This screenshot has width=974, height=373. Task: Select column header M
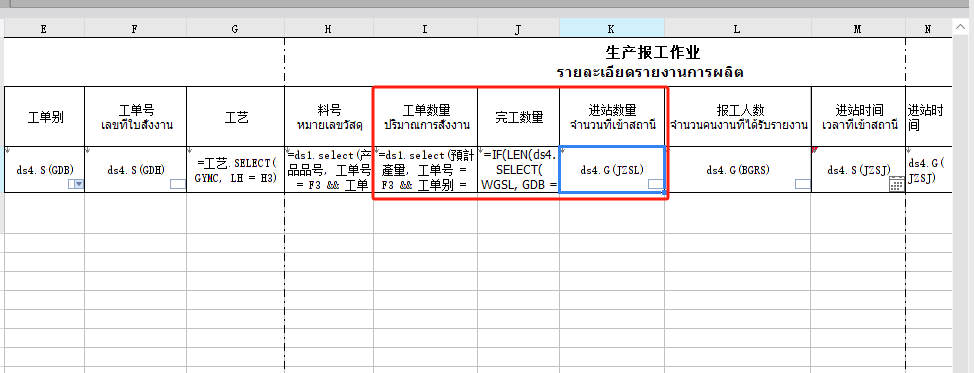pos(858,29)
